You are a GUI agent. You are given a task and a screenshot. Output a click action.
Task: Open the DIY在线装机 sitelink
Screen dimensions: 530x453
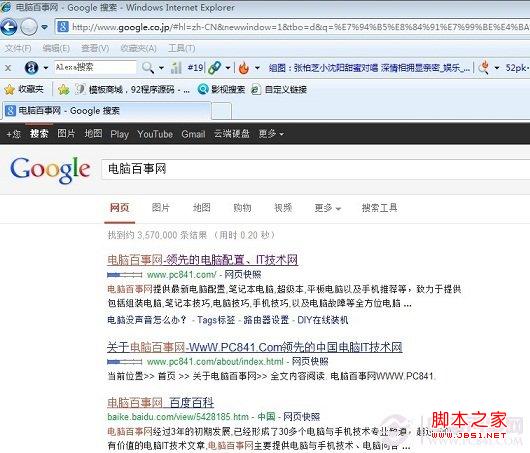tap(323, 320)
